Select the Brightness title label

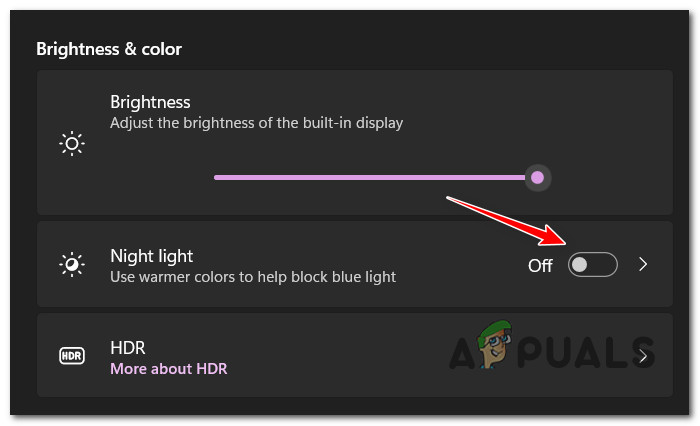tap(150, 102)
